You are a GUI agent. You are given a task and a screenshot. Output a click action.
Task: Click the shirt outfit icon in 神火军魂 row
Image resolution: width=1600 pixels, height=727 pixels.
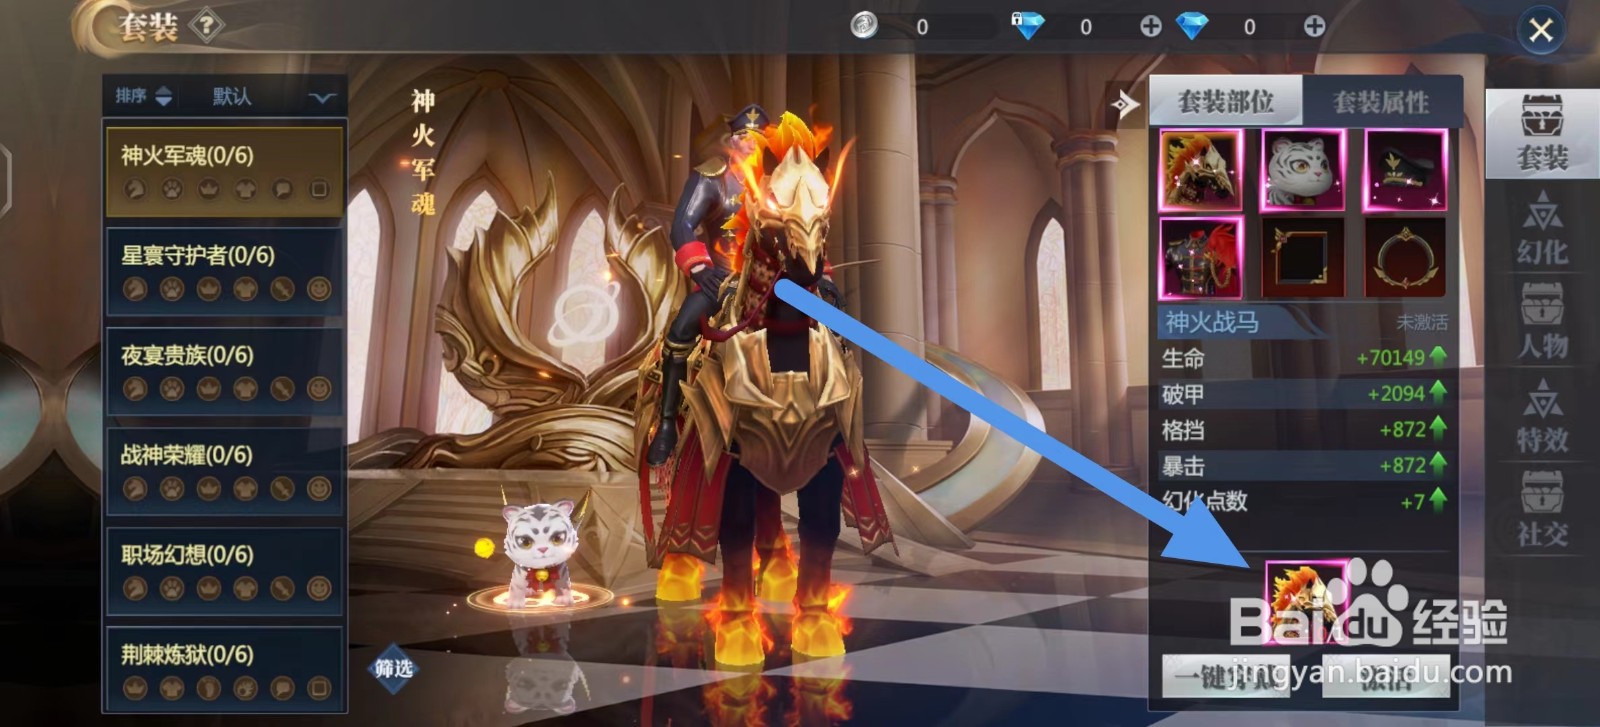click(x=245, y=189)
